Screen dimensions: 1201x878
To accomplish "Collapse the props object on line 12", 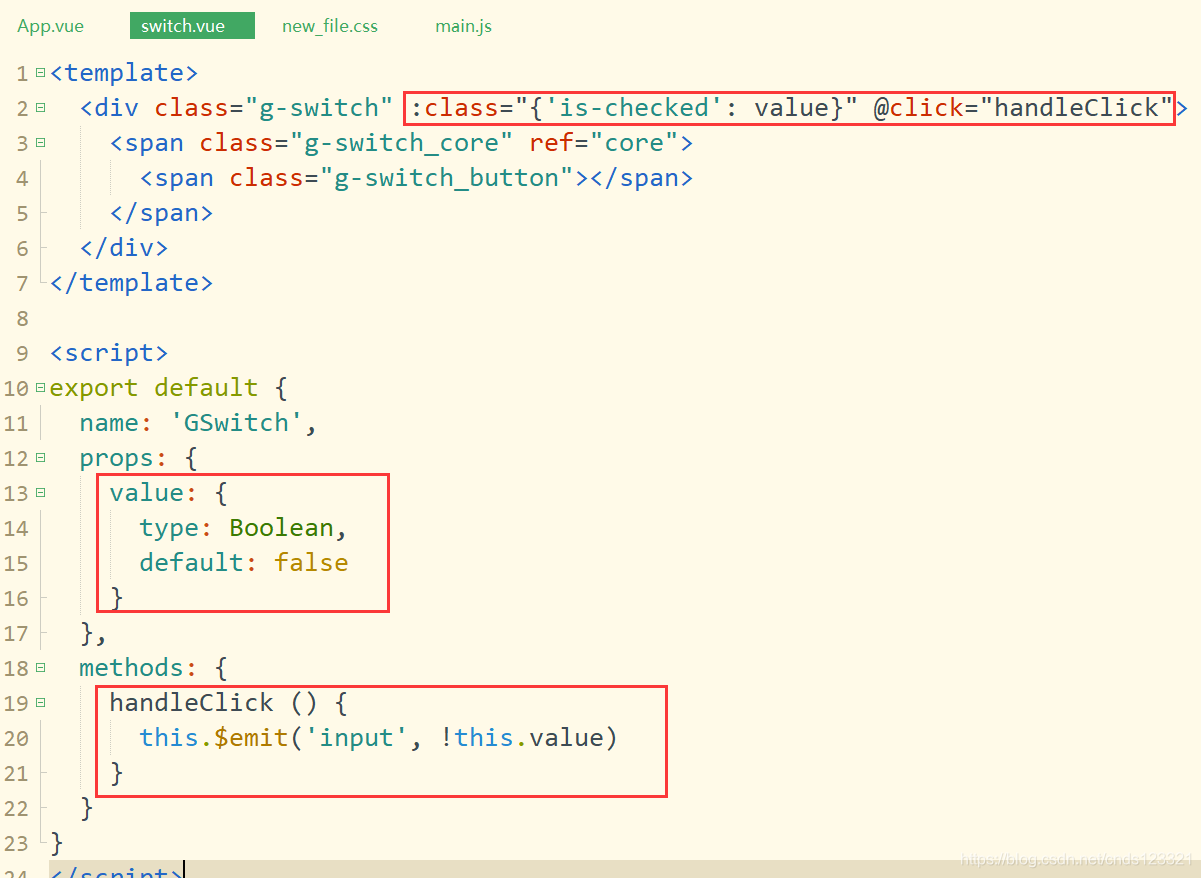I will pos(40,458).
